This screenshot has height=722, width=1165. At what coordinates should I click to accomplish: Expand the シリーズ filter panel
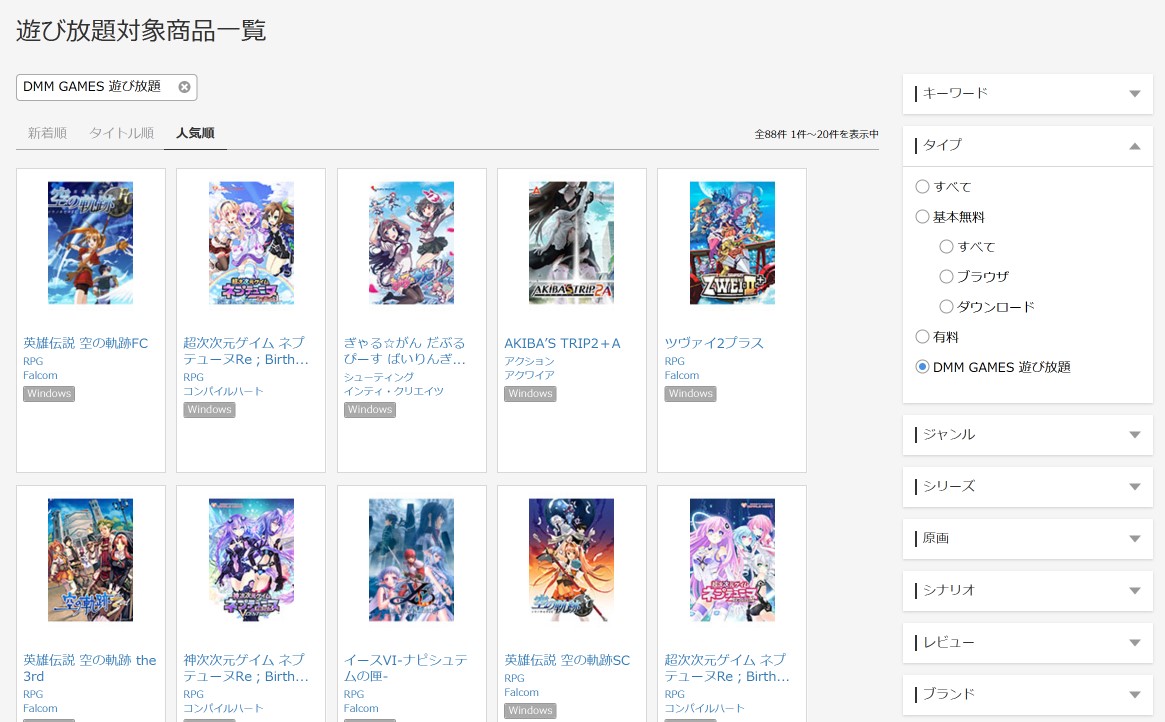point(1028,487)
